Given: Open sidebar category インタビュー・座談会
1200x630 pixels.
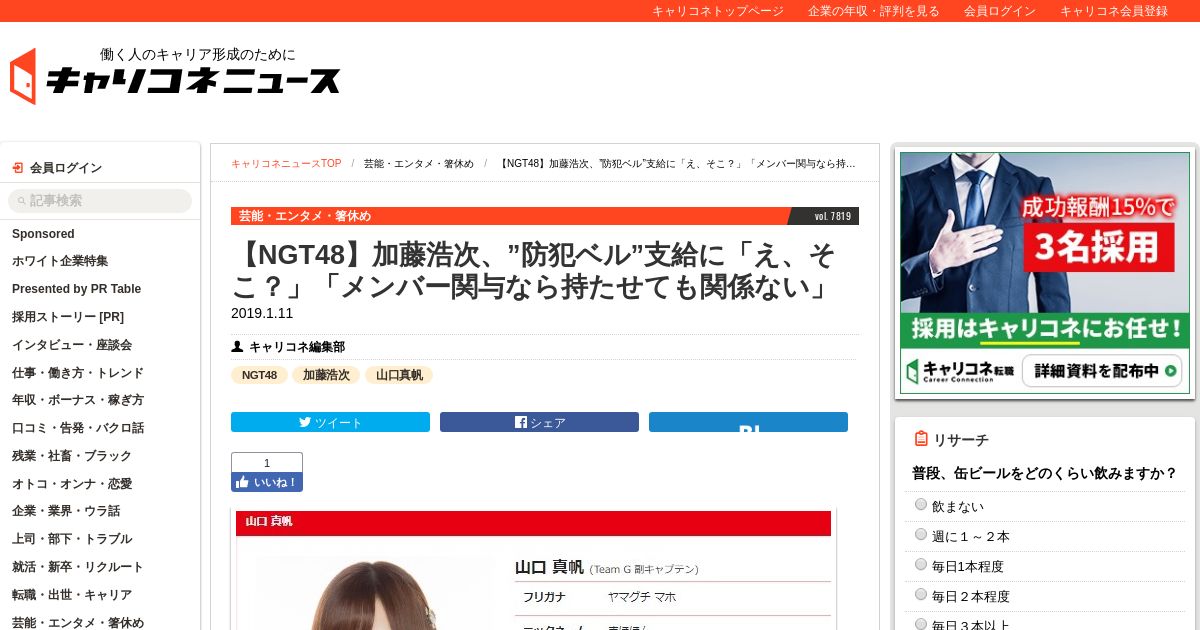Looking at the screenshot, I should click(72, 345).
